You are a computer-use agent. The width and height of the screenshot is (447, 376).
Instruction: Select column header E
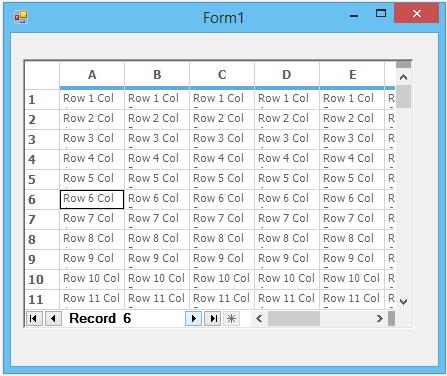pos(352,75)
